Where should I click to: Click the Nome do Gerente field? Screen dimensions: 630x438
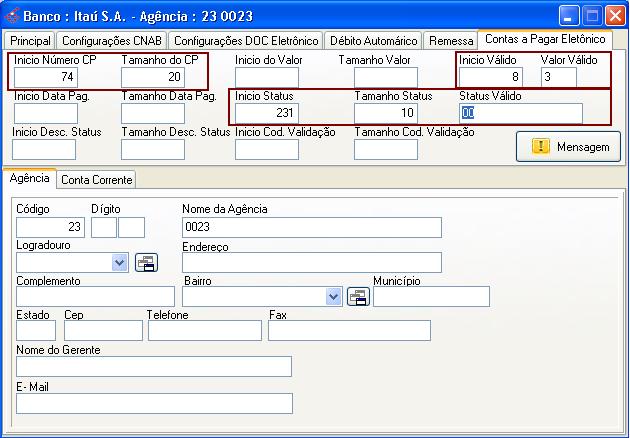click(154, 366)
